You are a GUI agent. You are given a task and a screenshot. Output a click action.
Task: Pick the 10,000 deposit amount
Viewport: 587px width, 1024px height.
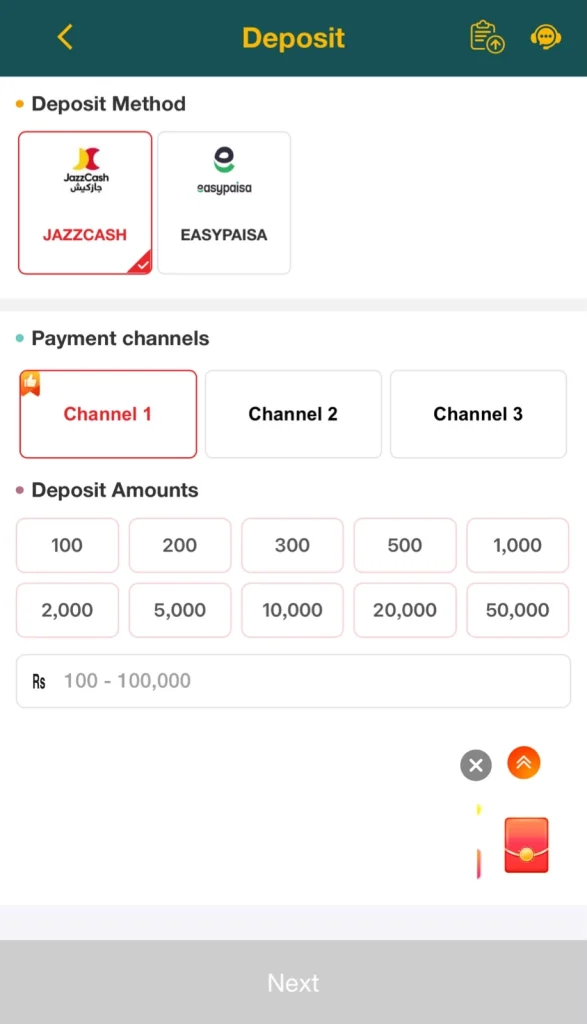coord(293,610)
